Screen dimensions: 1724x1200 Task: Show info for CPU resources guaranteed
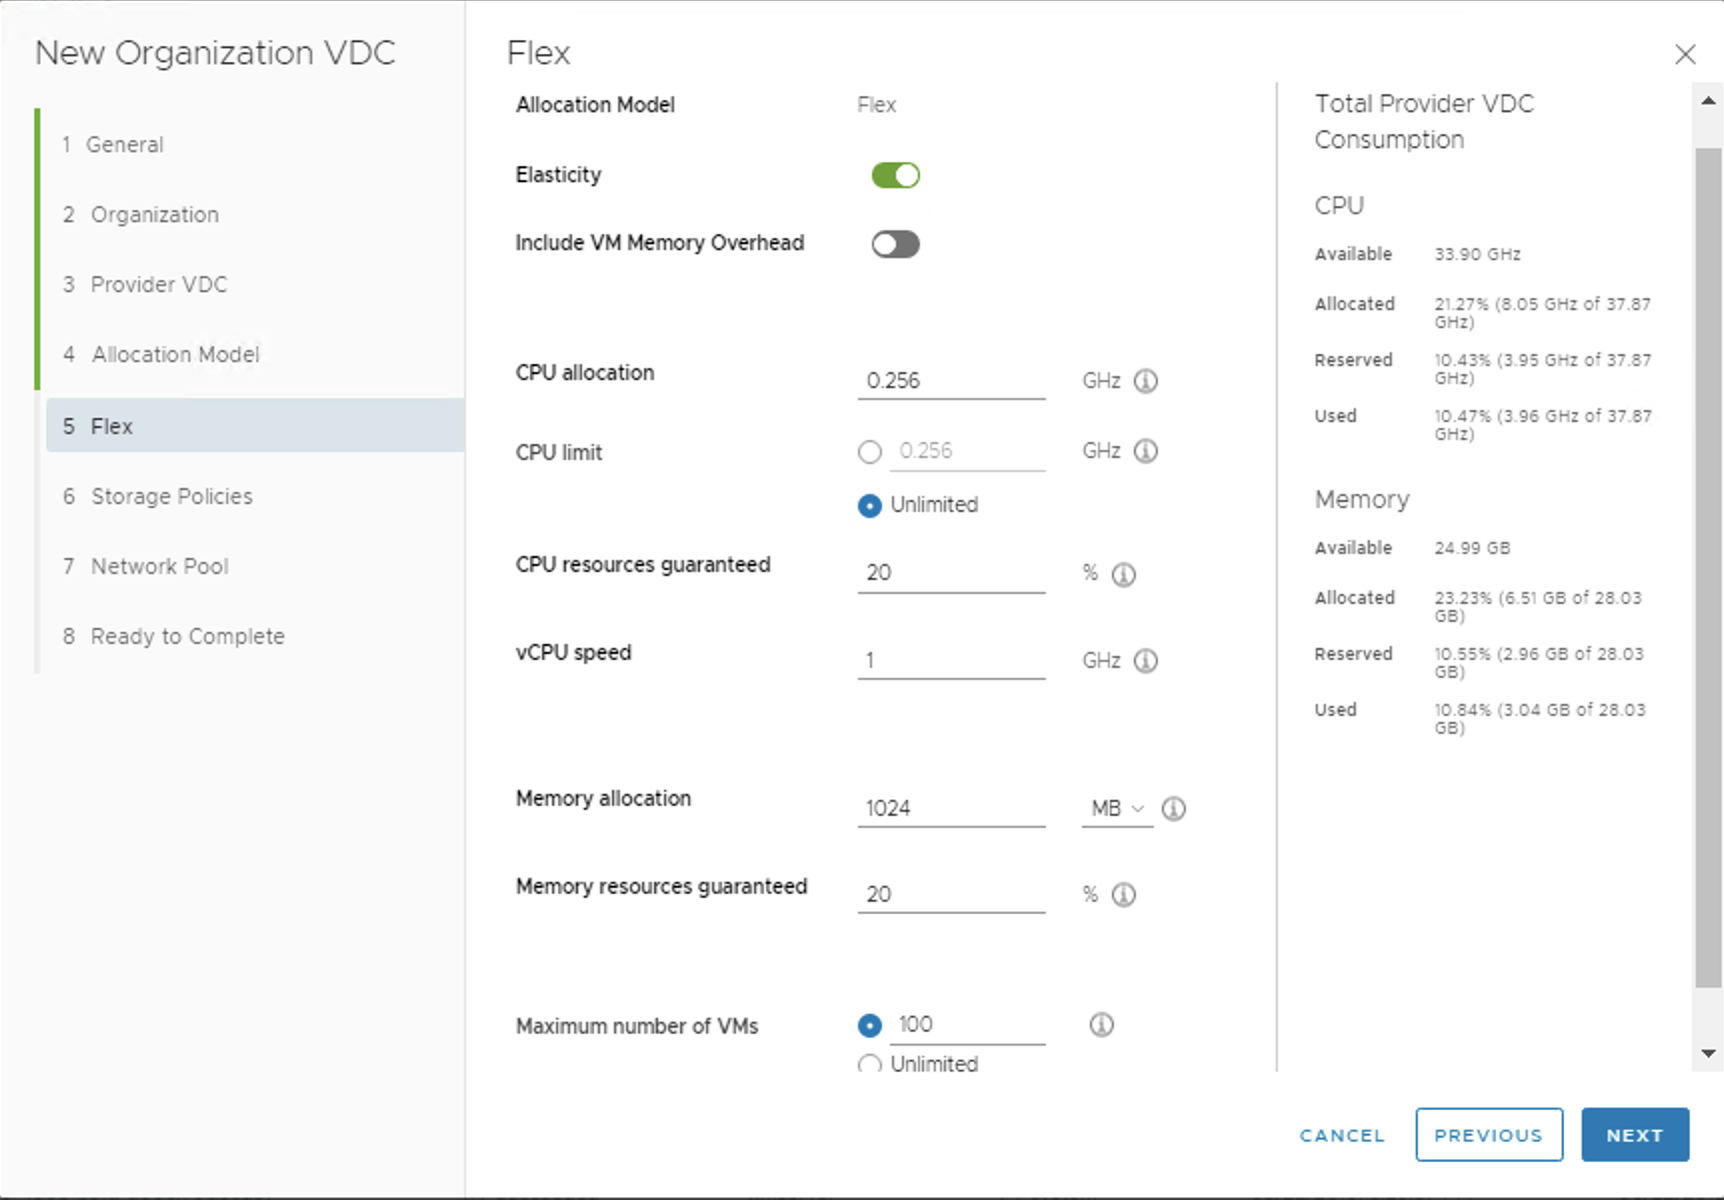pos(1123,574)
